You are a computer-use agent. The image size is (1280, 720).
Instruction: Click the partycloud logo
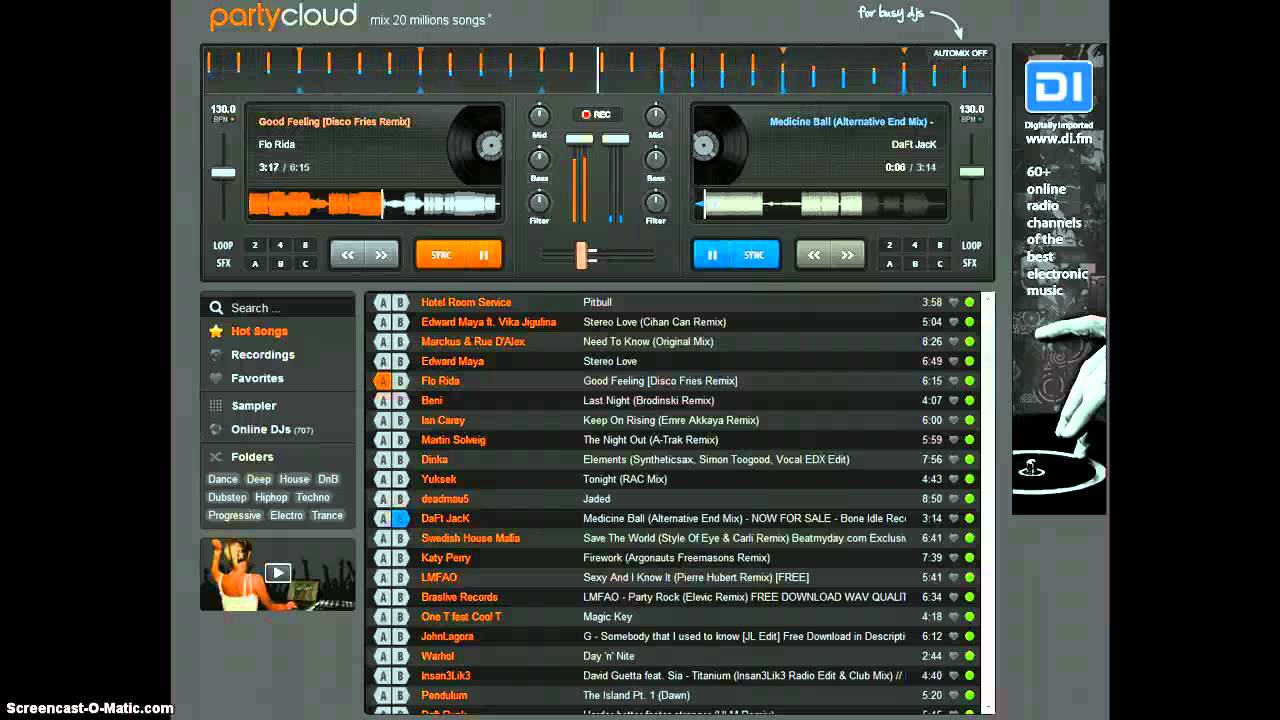[x=283, y=17]
